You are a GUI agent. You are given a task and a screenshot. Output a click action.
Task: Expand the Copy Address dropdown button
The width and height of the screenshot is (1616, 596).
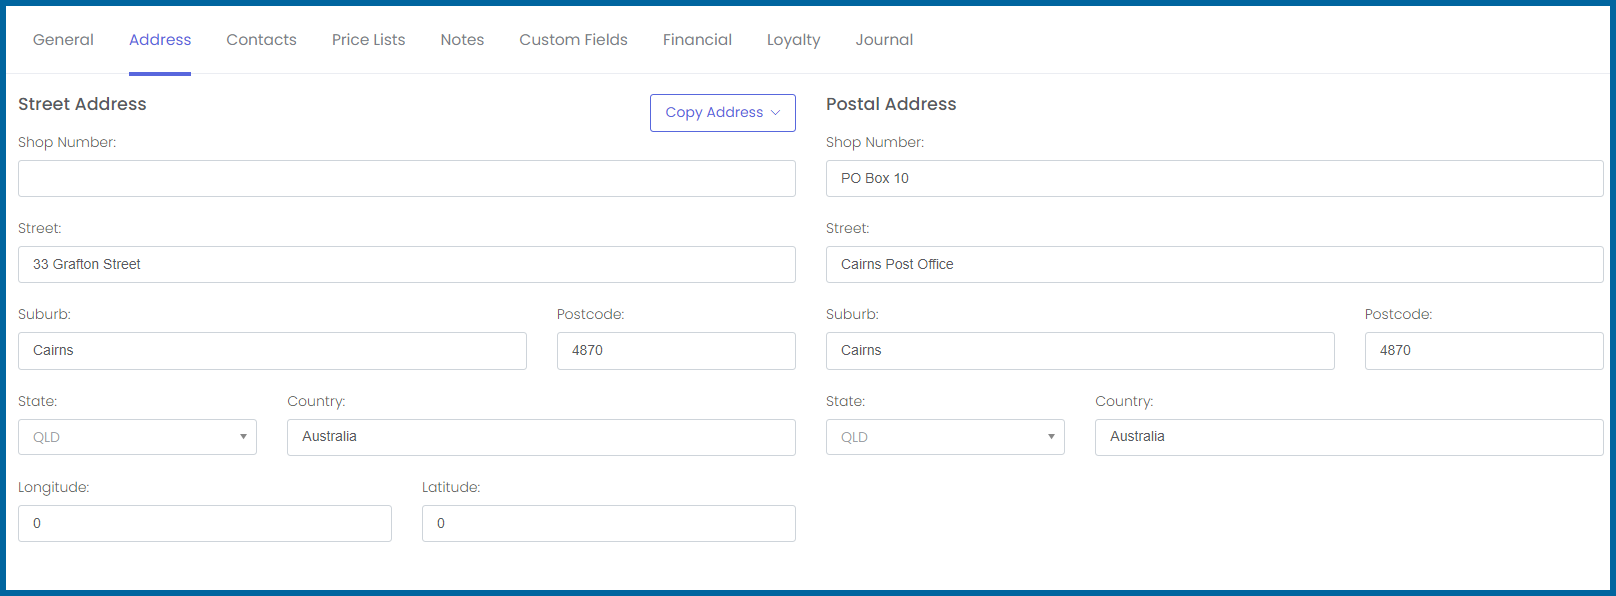tap(723, 113)
